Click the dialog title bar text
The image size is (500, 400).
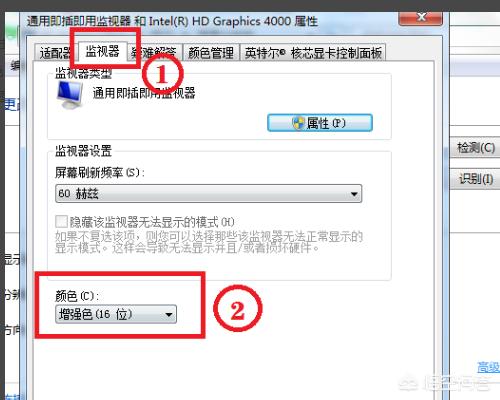pos(172,21)
